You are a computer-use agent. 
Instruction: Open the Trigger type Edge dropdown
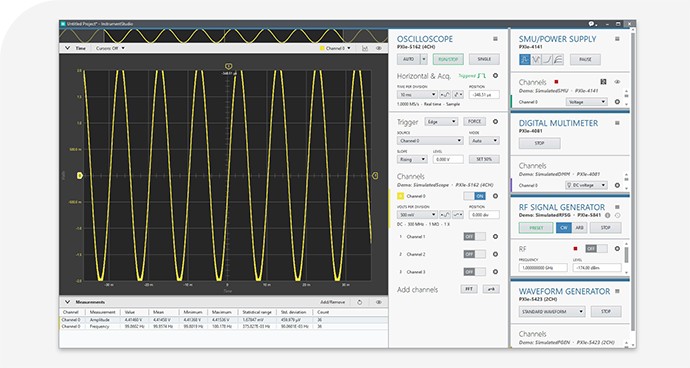point(441,121)
